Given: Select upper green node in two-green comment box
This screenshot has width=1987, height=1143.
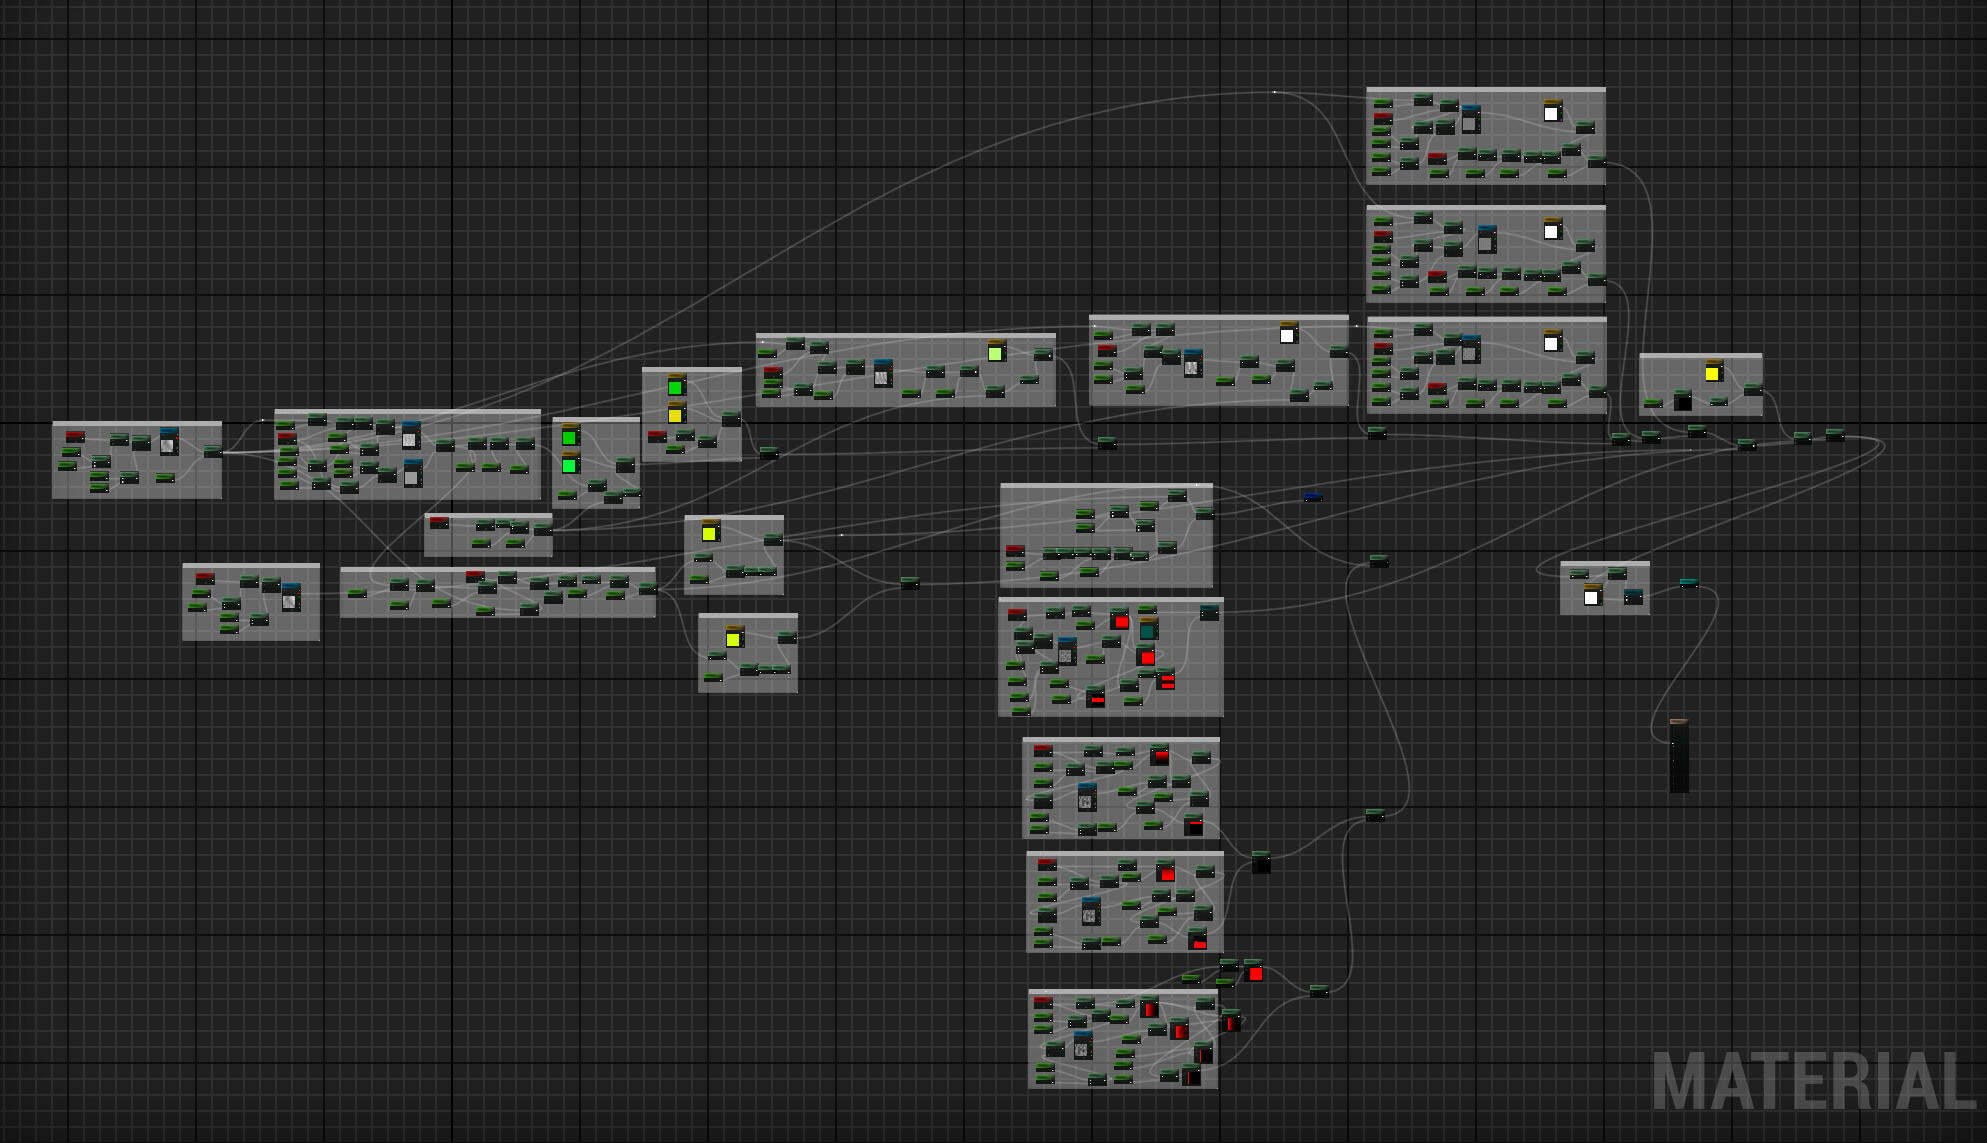Looking at the screenshot, I should tap(570, 437).
